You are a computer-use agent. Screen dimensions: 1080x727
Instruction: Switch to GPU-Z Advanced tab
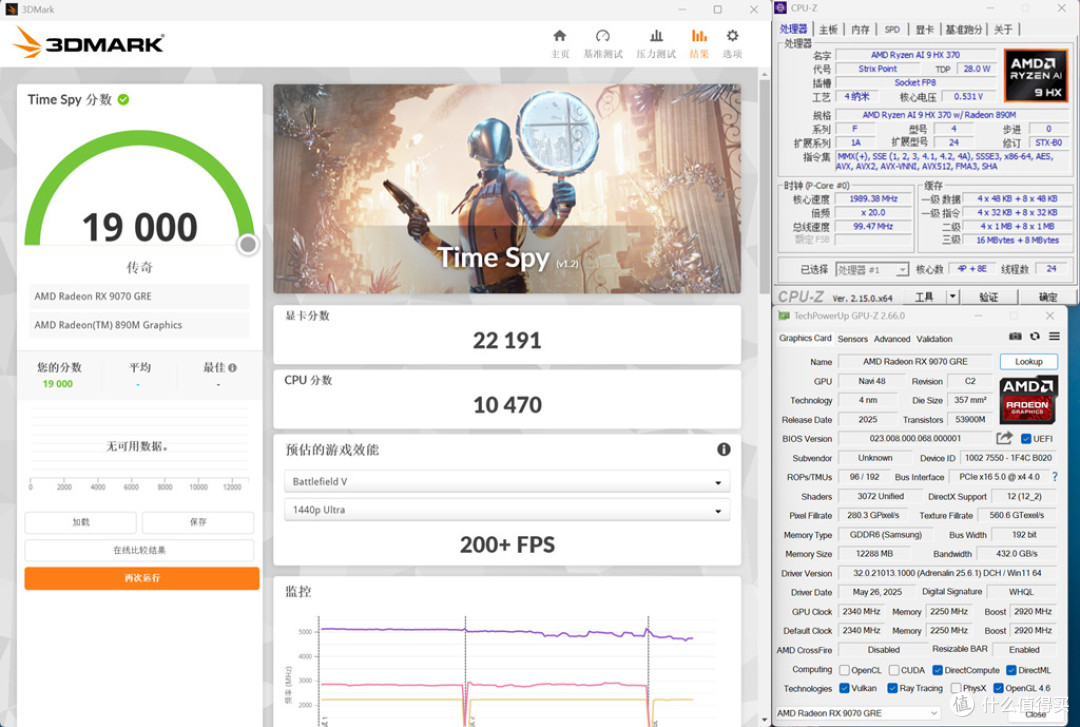tap(892, 339)
